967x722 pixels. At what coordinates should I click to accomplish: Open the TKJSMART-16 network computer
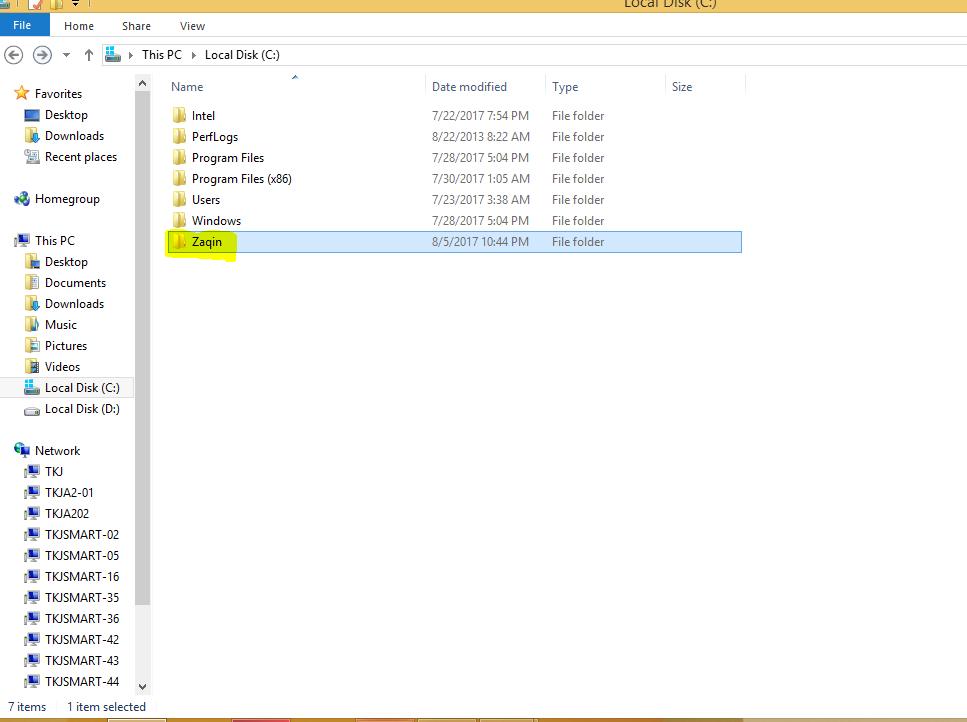click(x=81, y=576)
